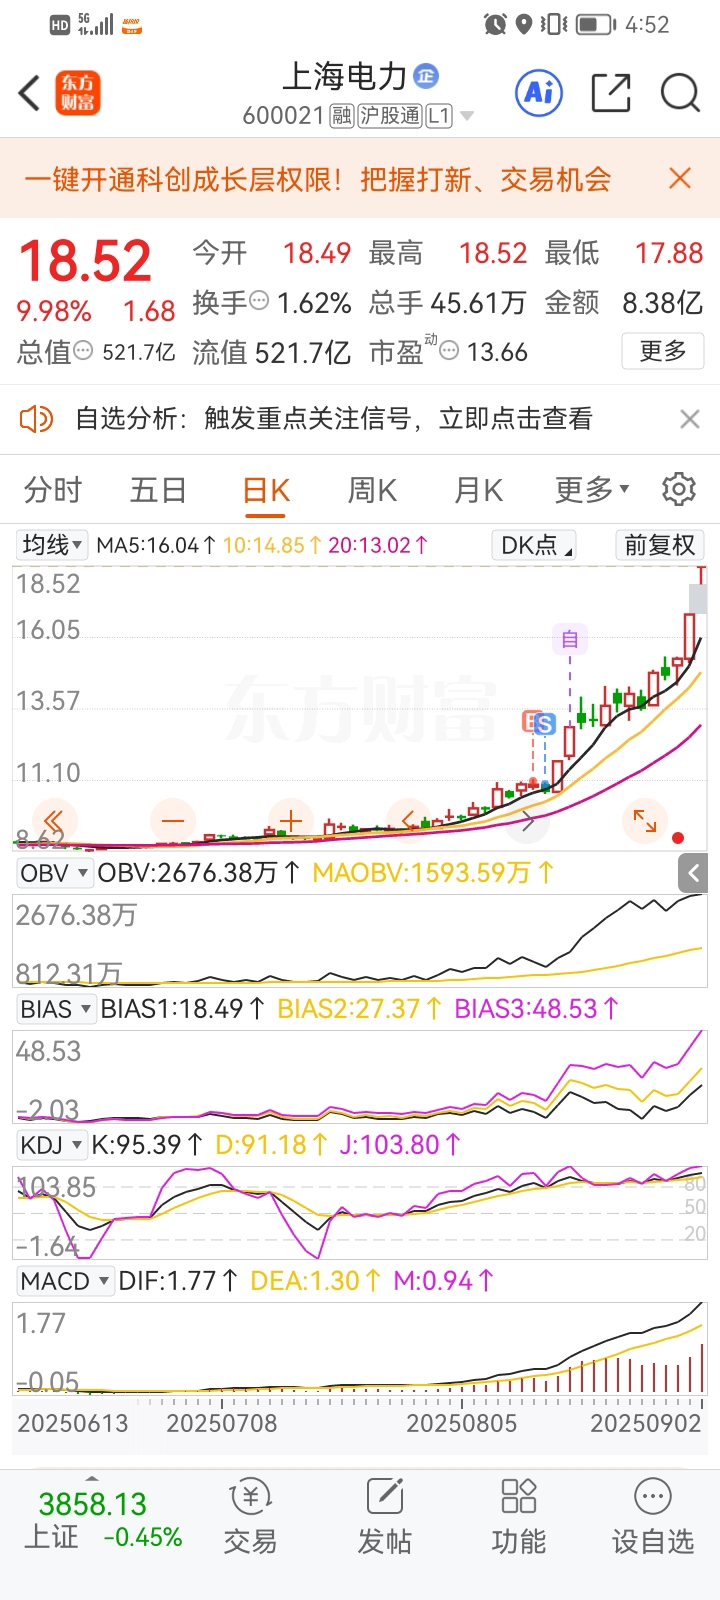Tap the share icon in header
This screenshot has height=1600, width=720.
tap(611, 93)
